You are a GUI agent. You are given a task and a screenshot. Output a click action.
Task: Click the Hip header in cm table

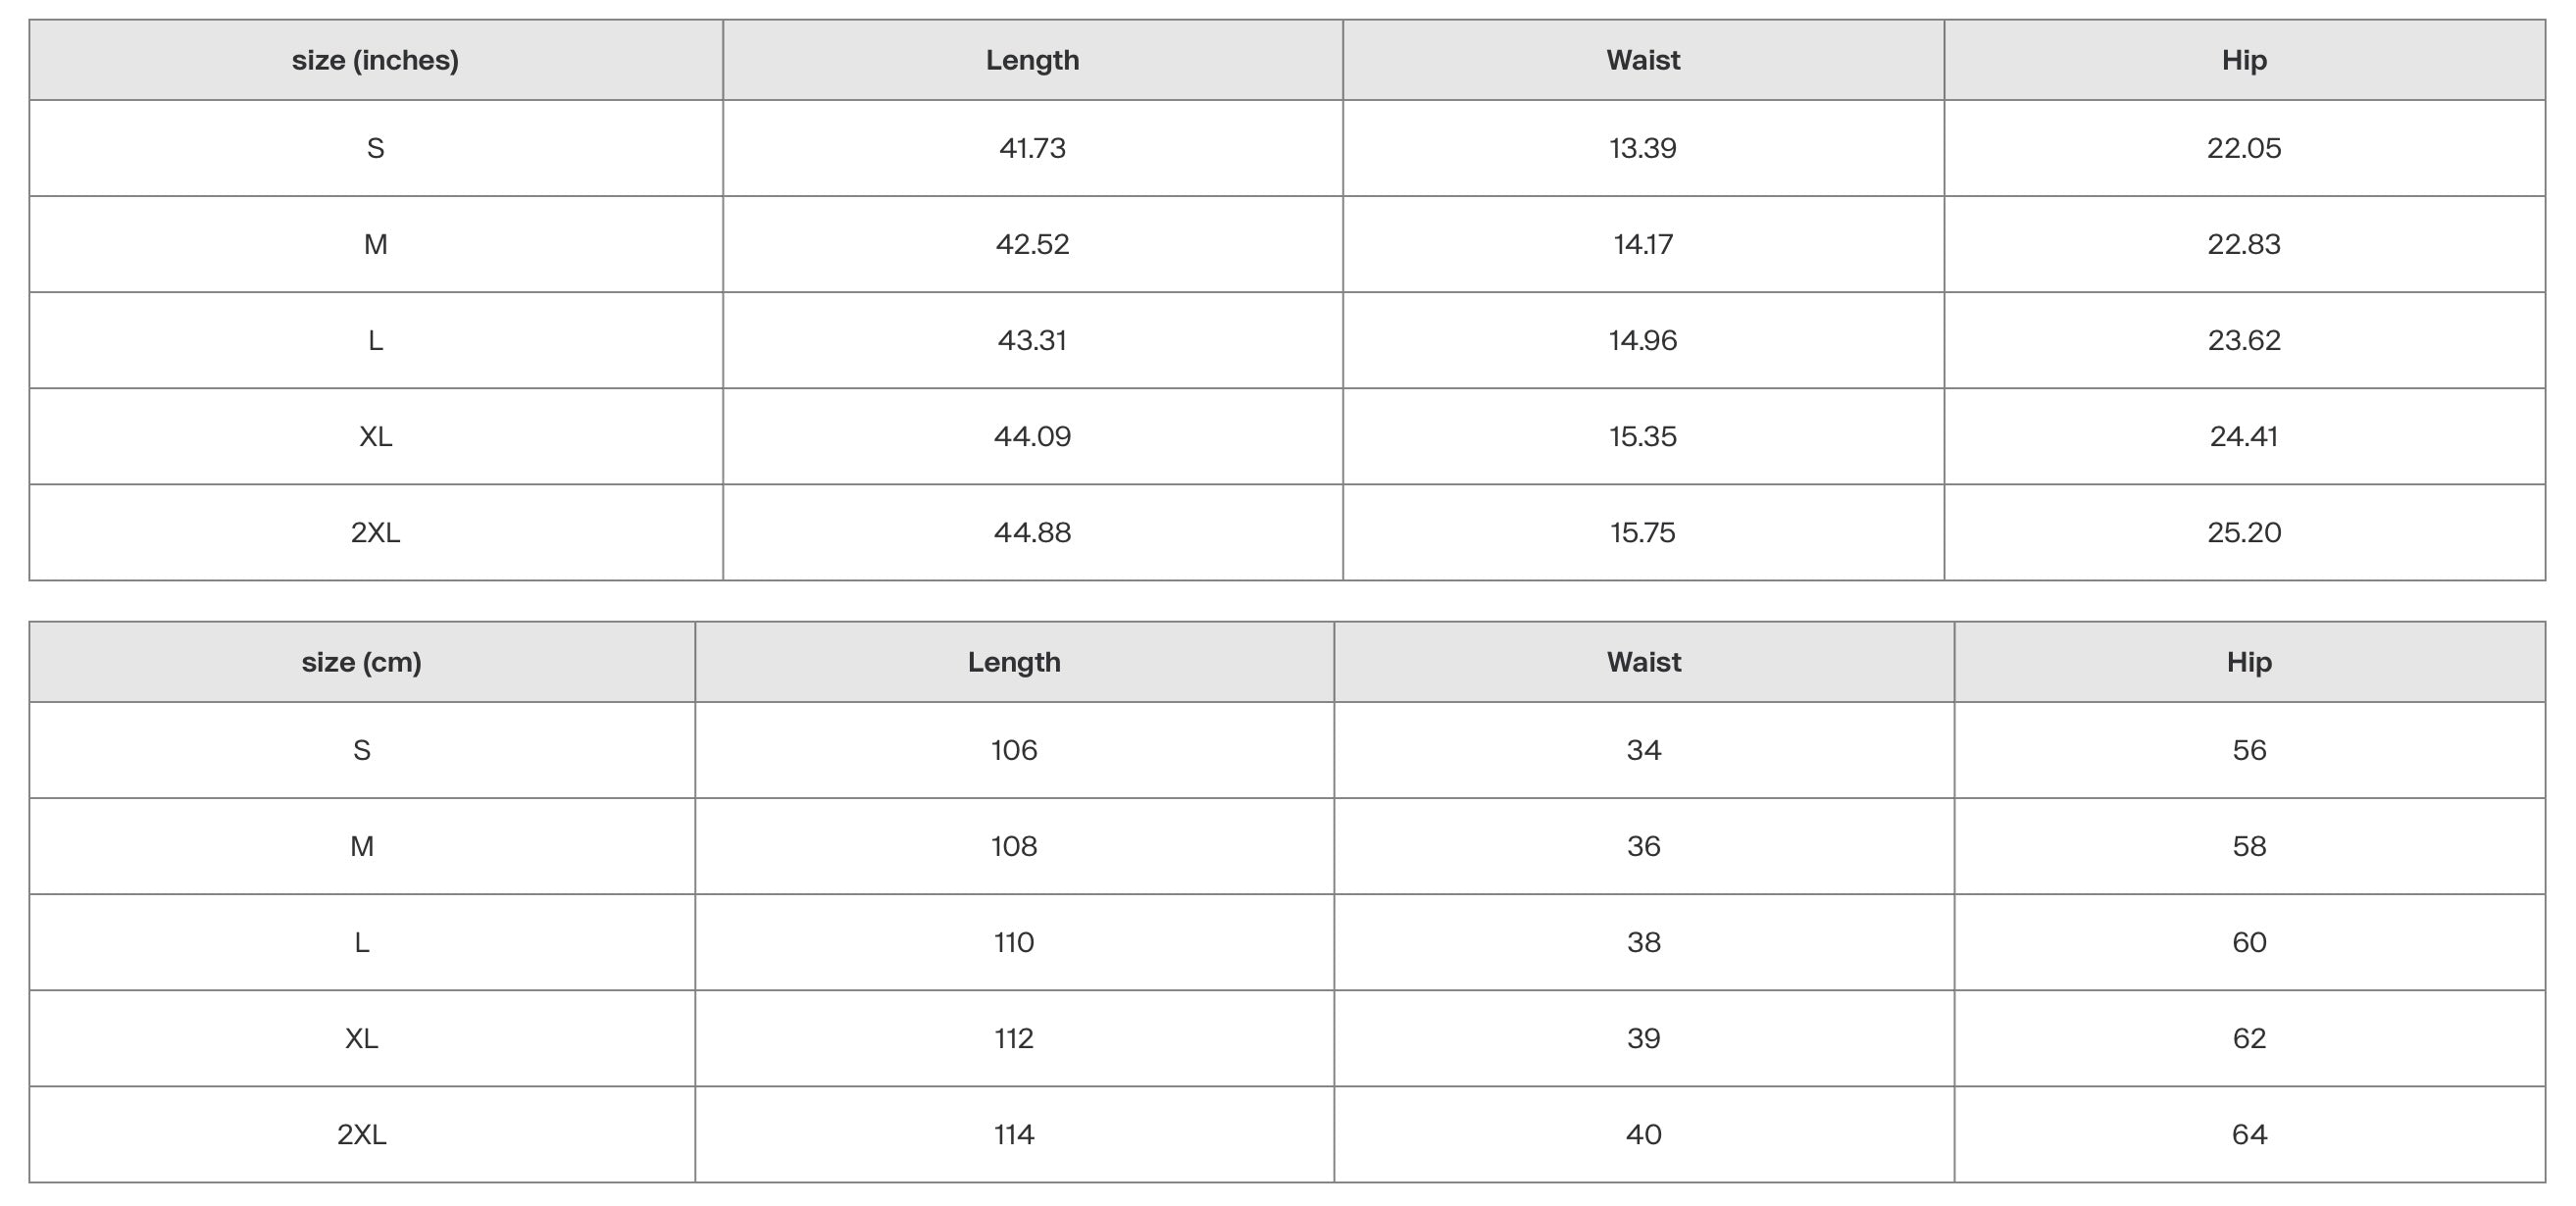click(2249, 662)
